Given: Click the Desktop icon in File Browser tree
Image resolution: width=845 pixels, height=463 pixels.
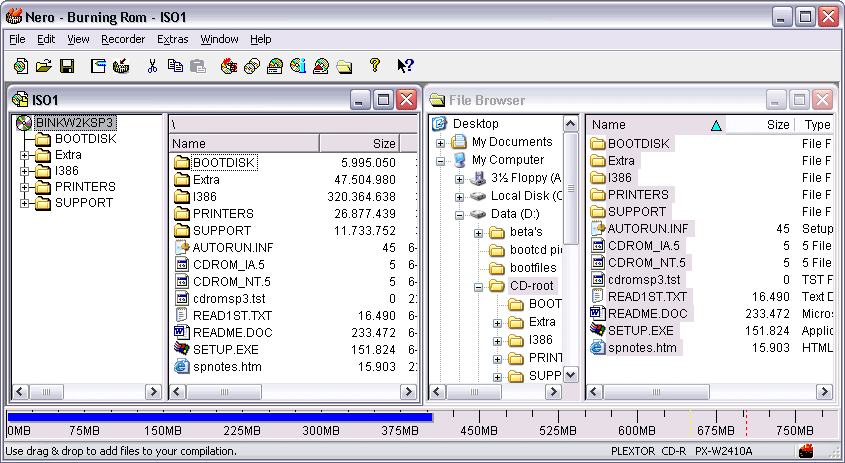Looking at the screenshot, I should [x=440, y=123].
